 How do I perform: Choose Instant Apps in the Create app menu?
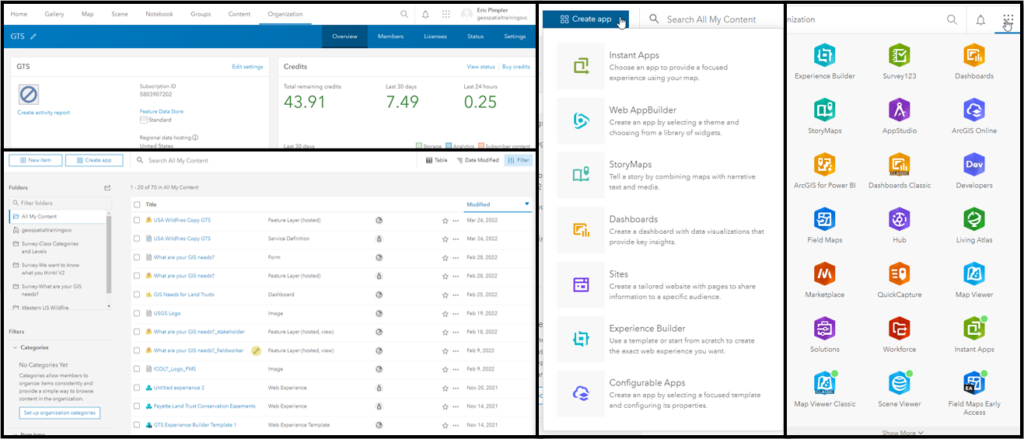[x=661, y=67]
